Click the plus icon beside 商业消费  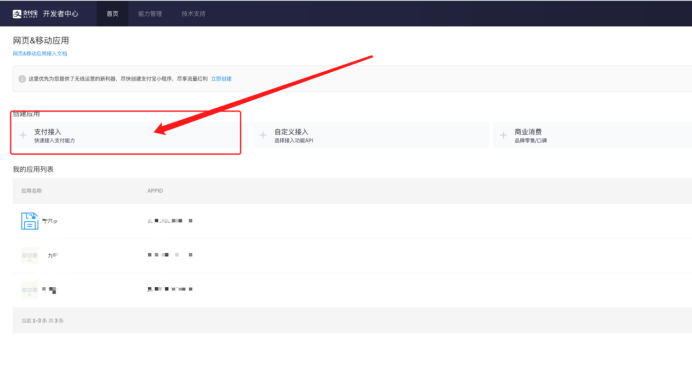point(503,135)
